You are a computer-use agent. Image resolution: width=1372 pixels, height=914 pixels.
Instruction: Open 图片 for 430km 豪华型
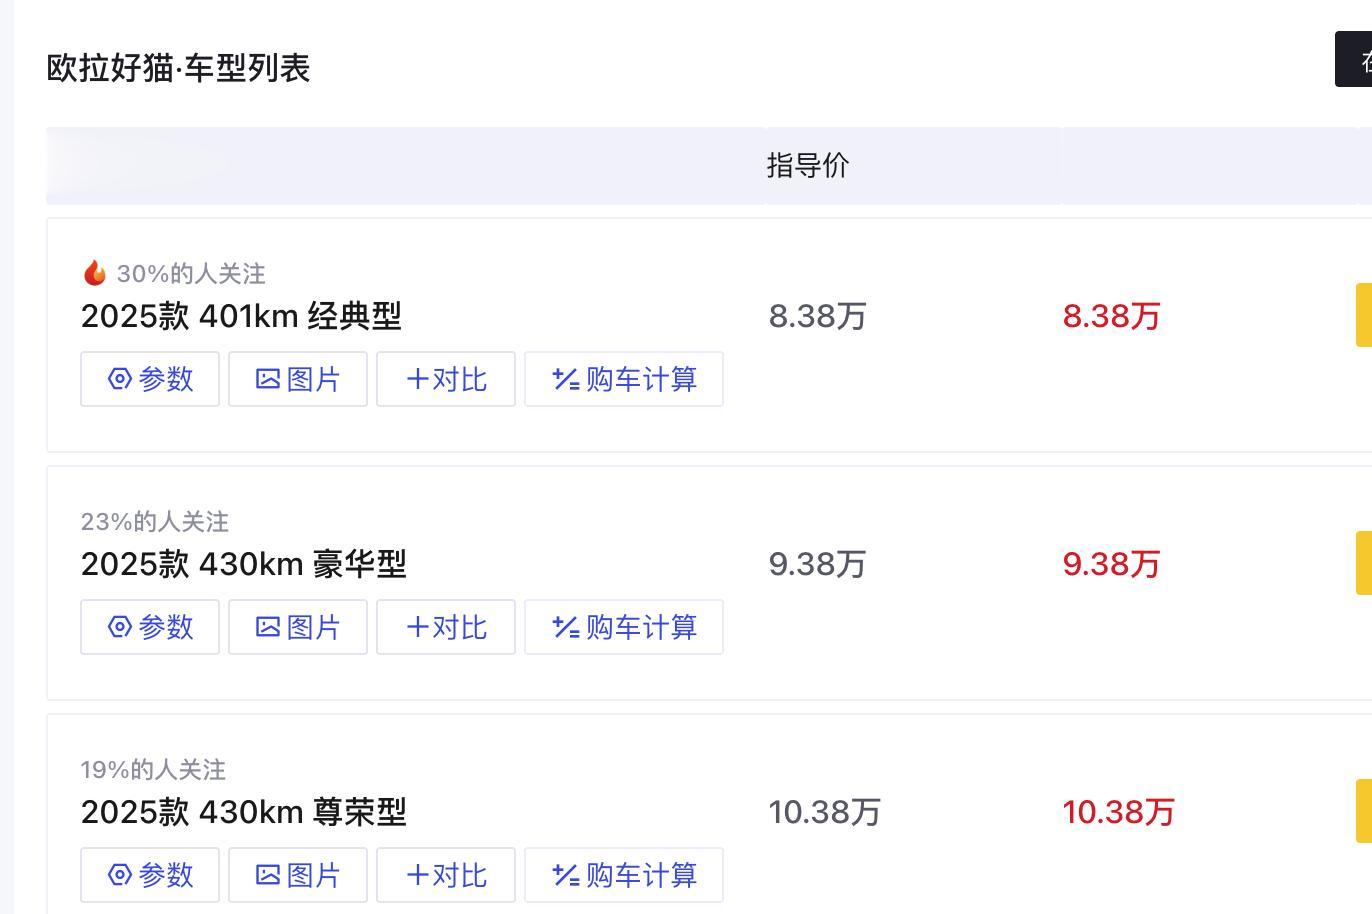point(298,627)
